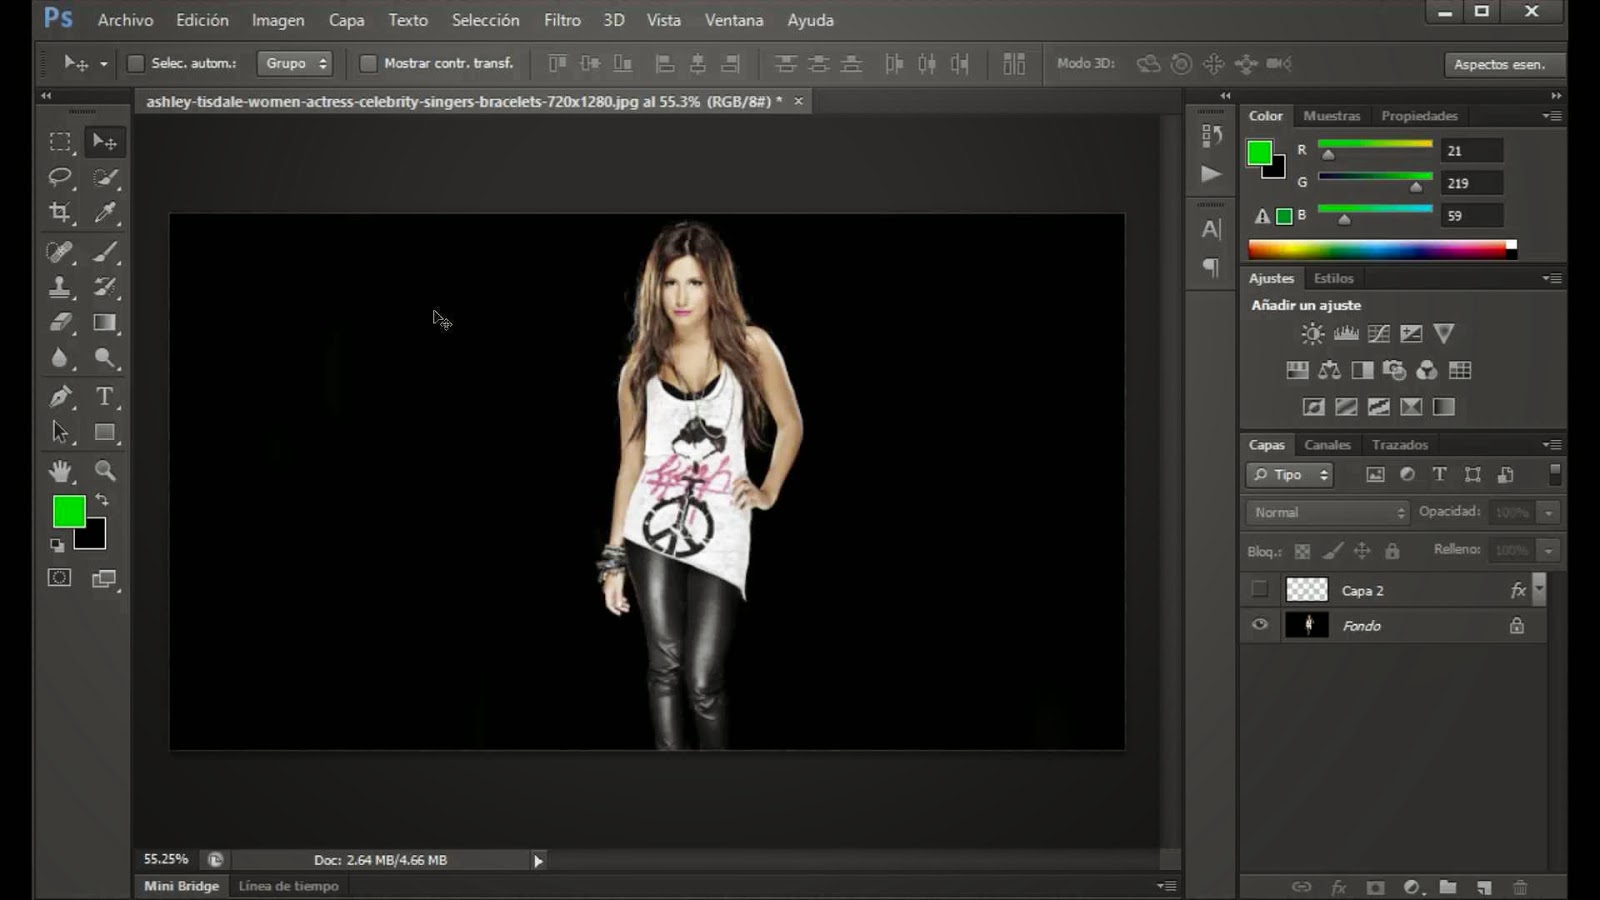This screenshot has height=900, width=1600.
Task: Switch to the Canales tab
Action: click(x=1327, y=445)
